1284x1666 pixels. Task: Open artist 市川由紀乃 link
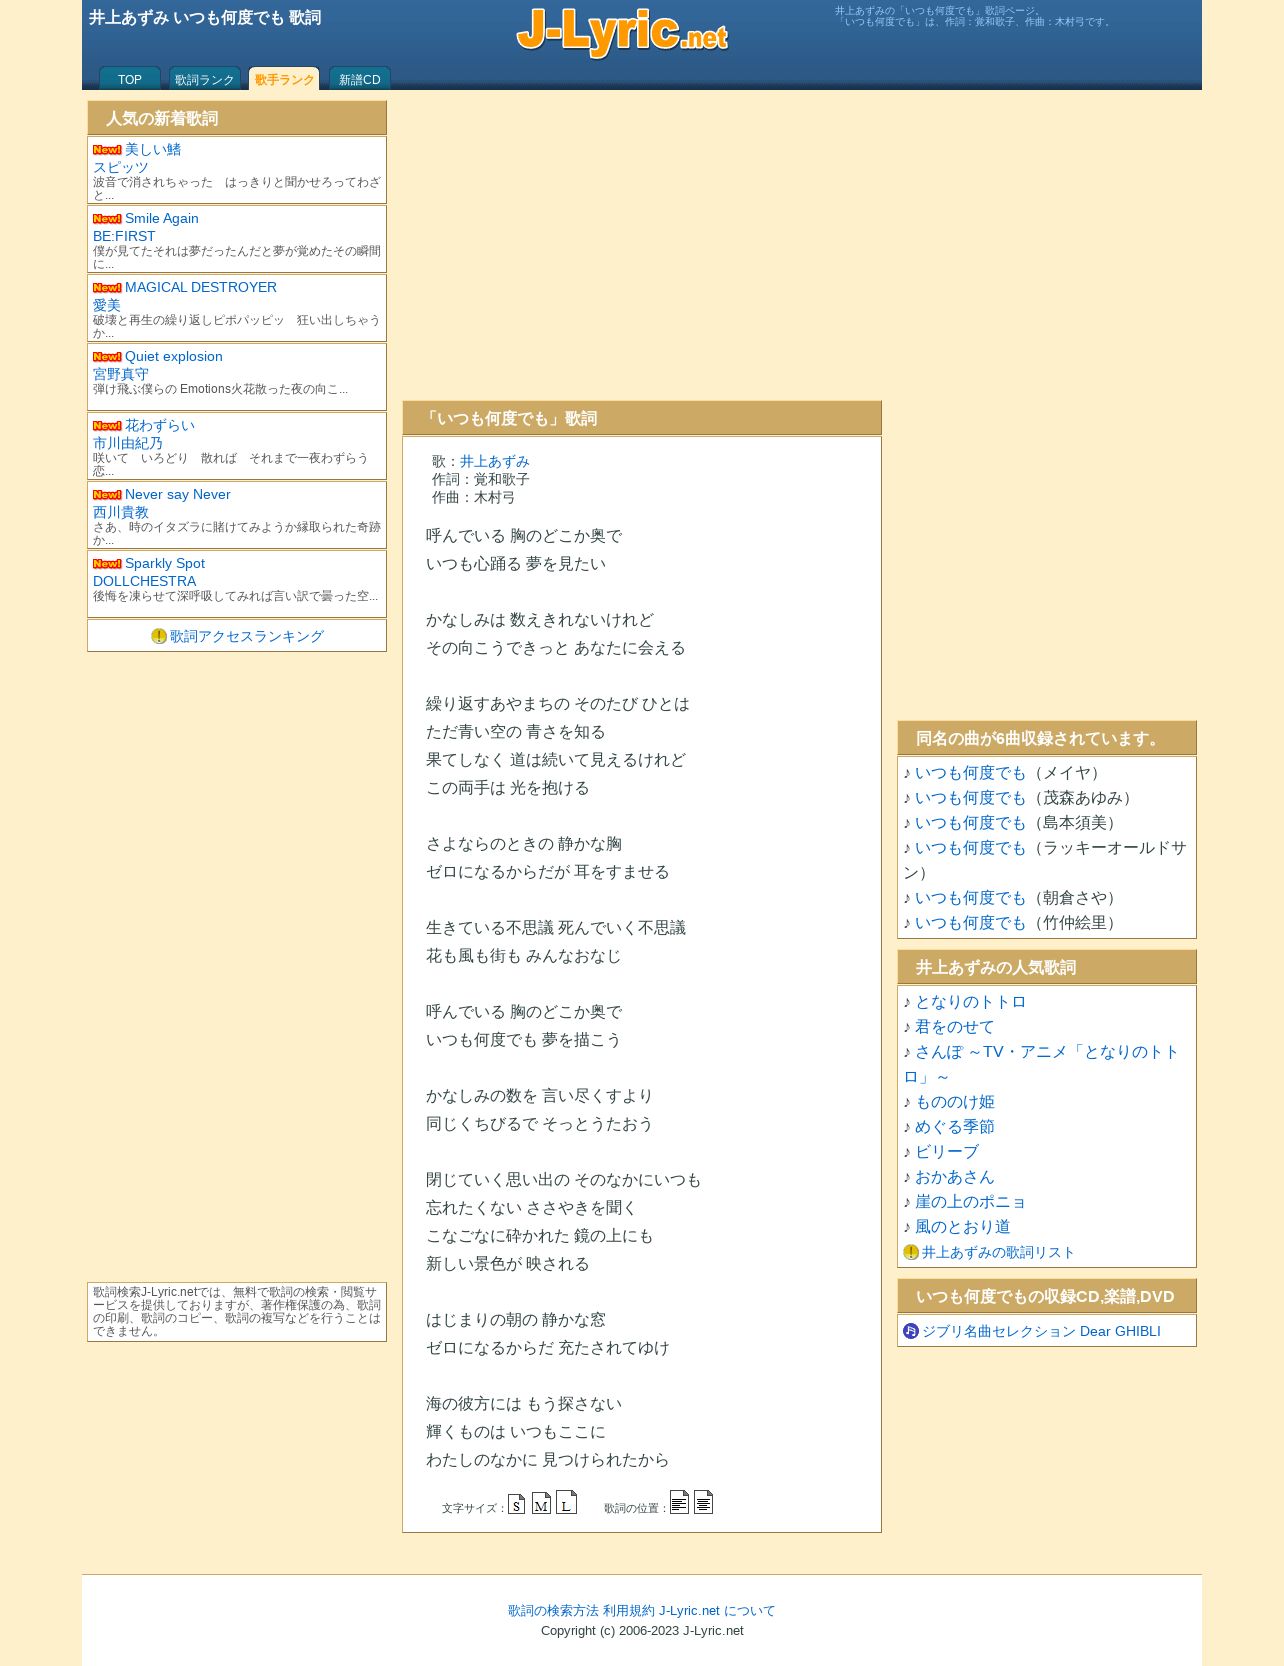(128, 443)
